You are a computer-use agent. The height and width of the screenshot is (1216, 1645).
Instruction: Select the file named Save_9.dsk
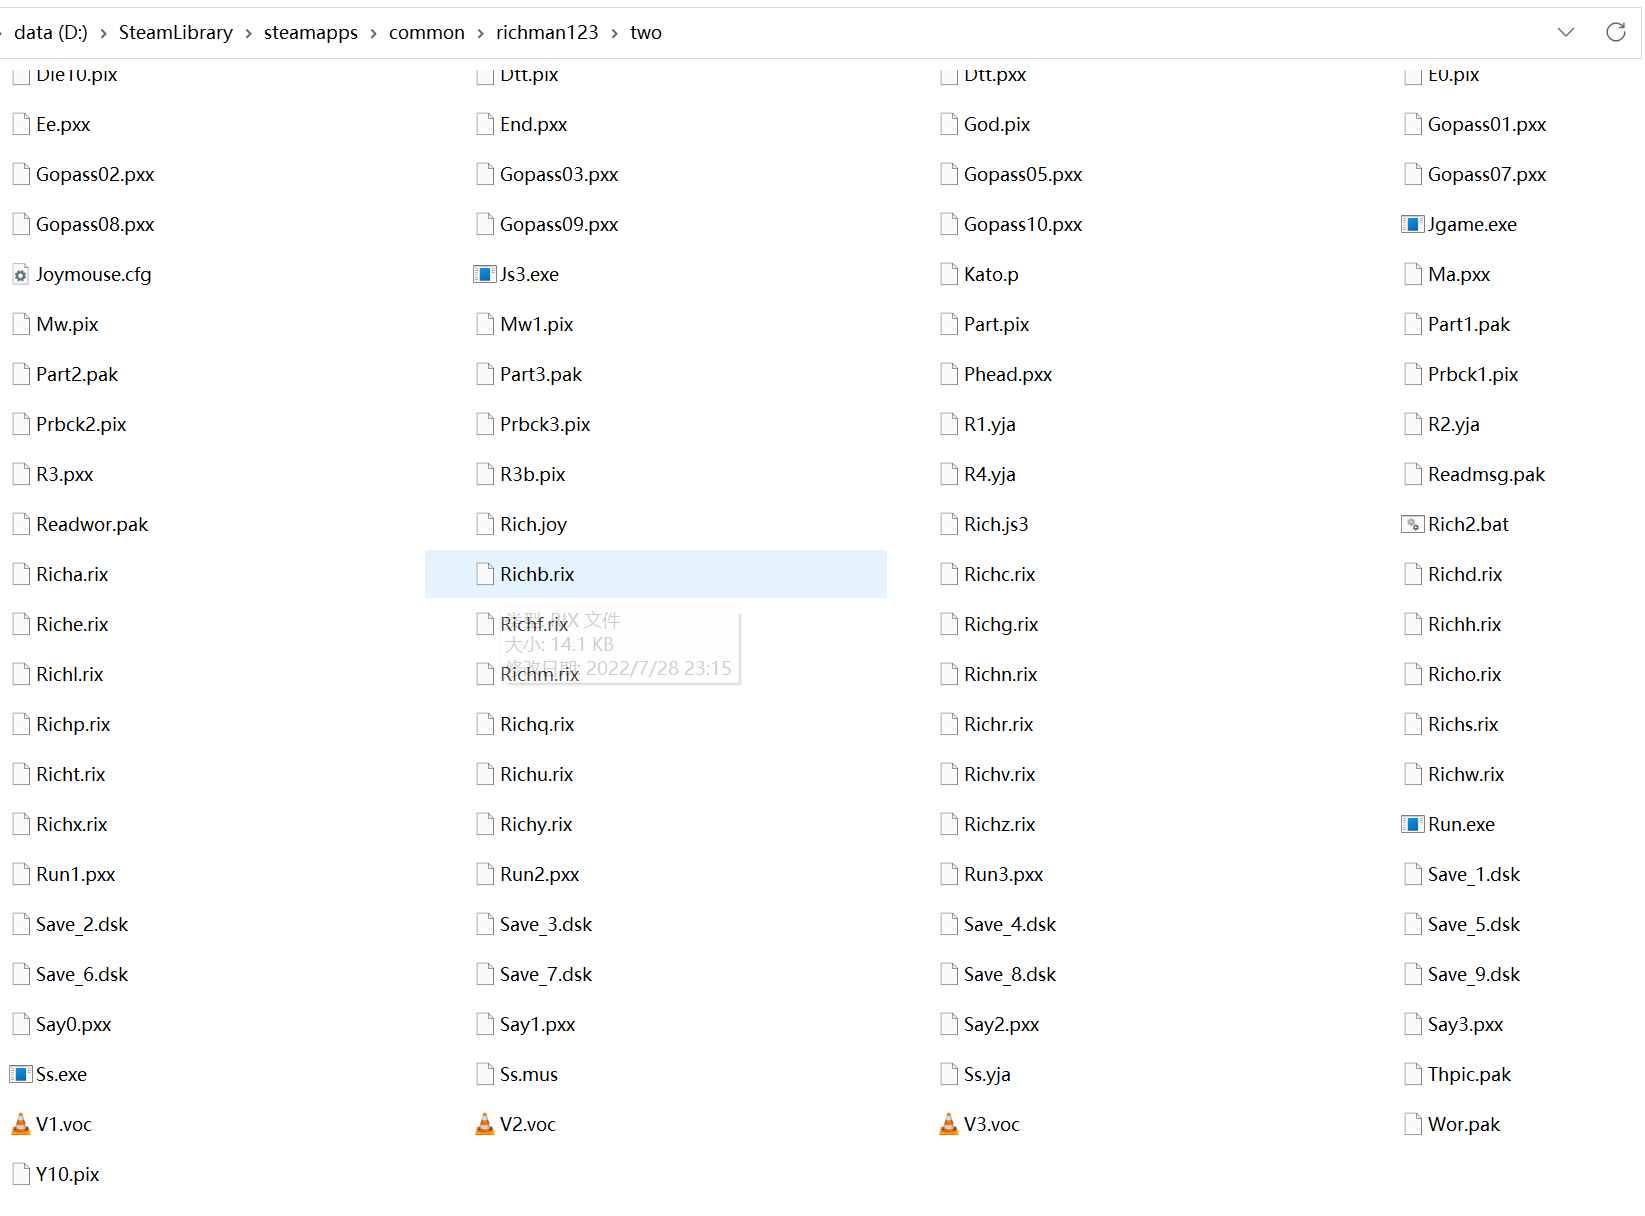[x=1474, y=974]
